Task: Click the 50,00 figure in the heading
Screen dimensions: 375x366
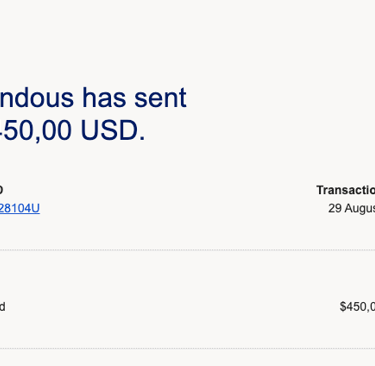Action: tap(35, 131)
